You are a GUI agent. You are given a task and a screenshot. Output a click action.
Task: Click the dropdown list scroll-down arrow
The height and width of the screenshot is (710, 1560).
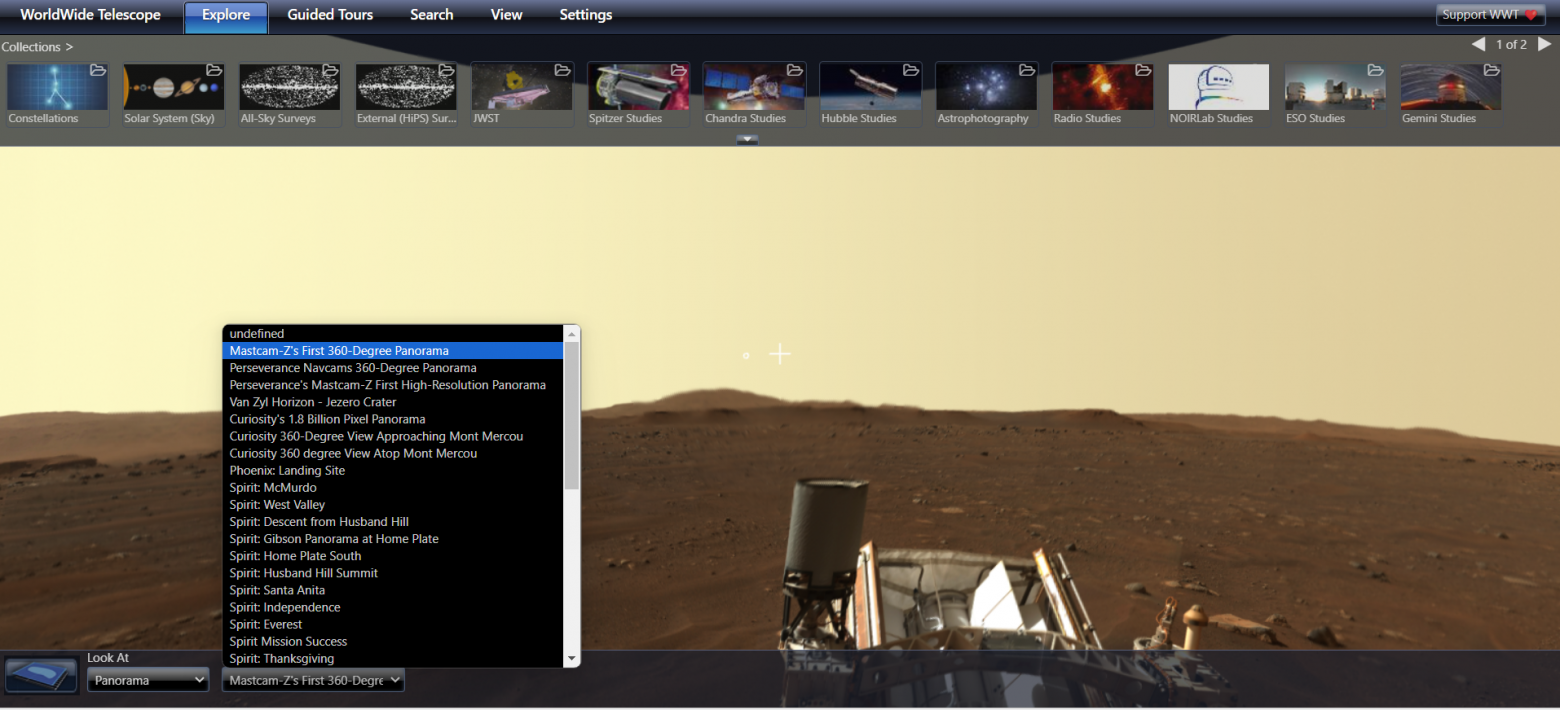[572, 659]
